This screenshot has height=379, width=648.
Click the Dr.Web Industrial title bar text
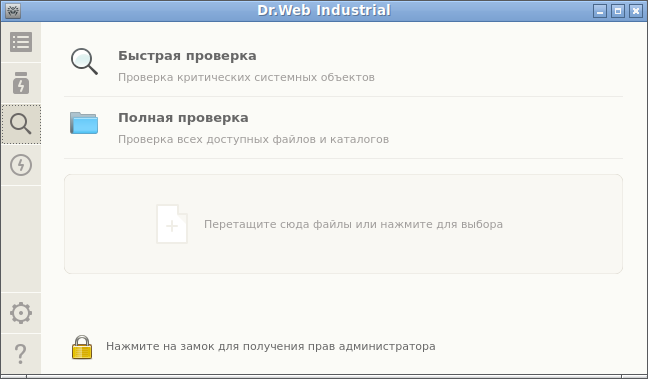[x=324, y=10]
